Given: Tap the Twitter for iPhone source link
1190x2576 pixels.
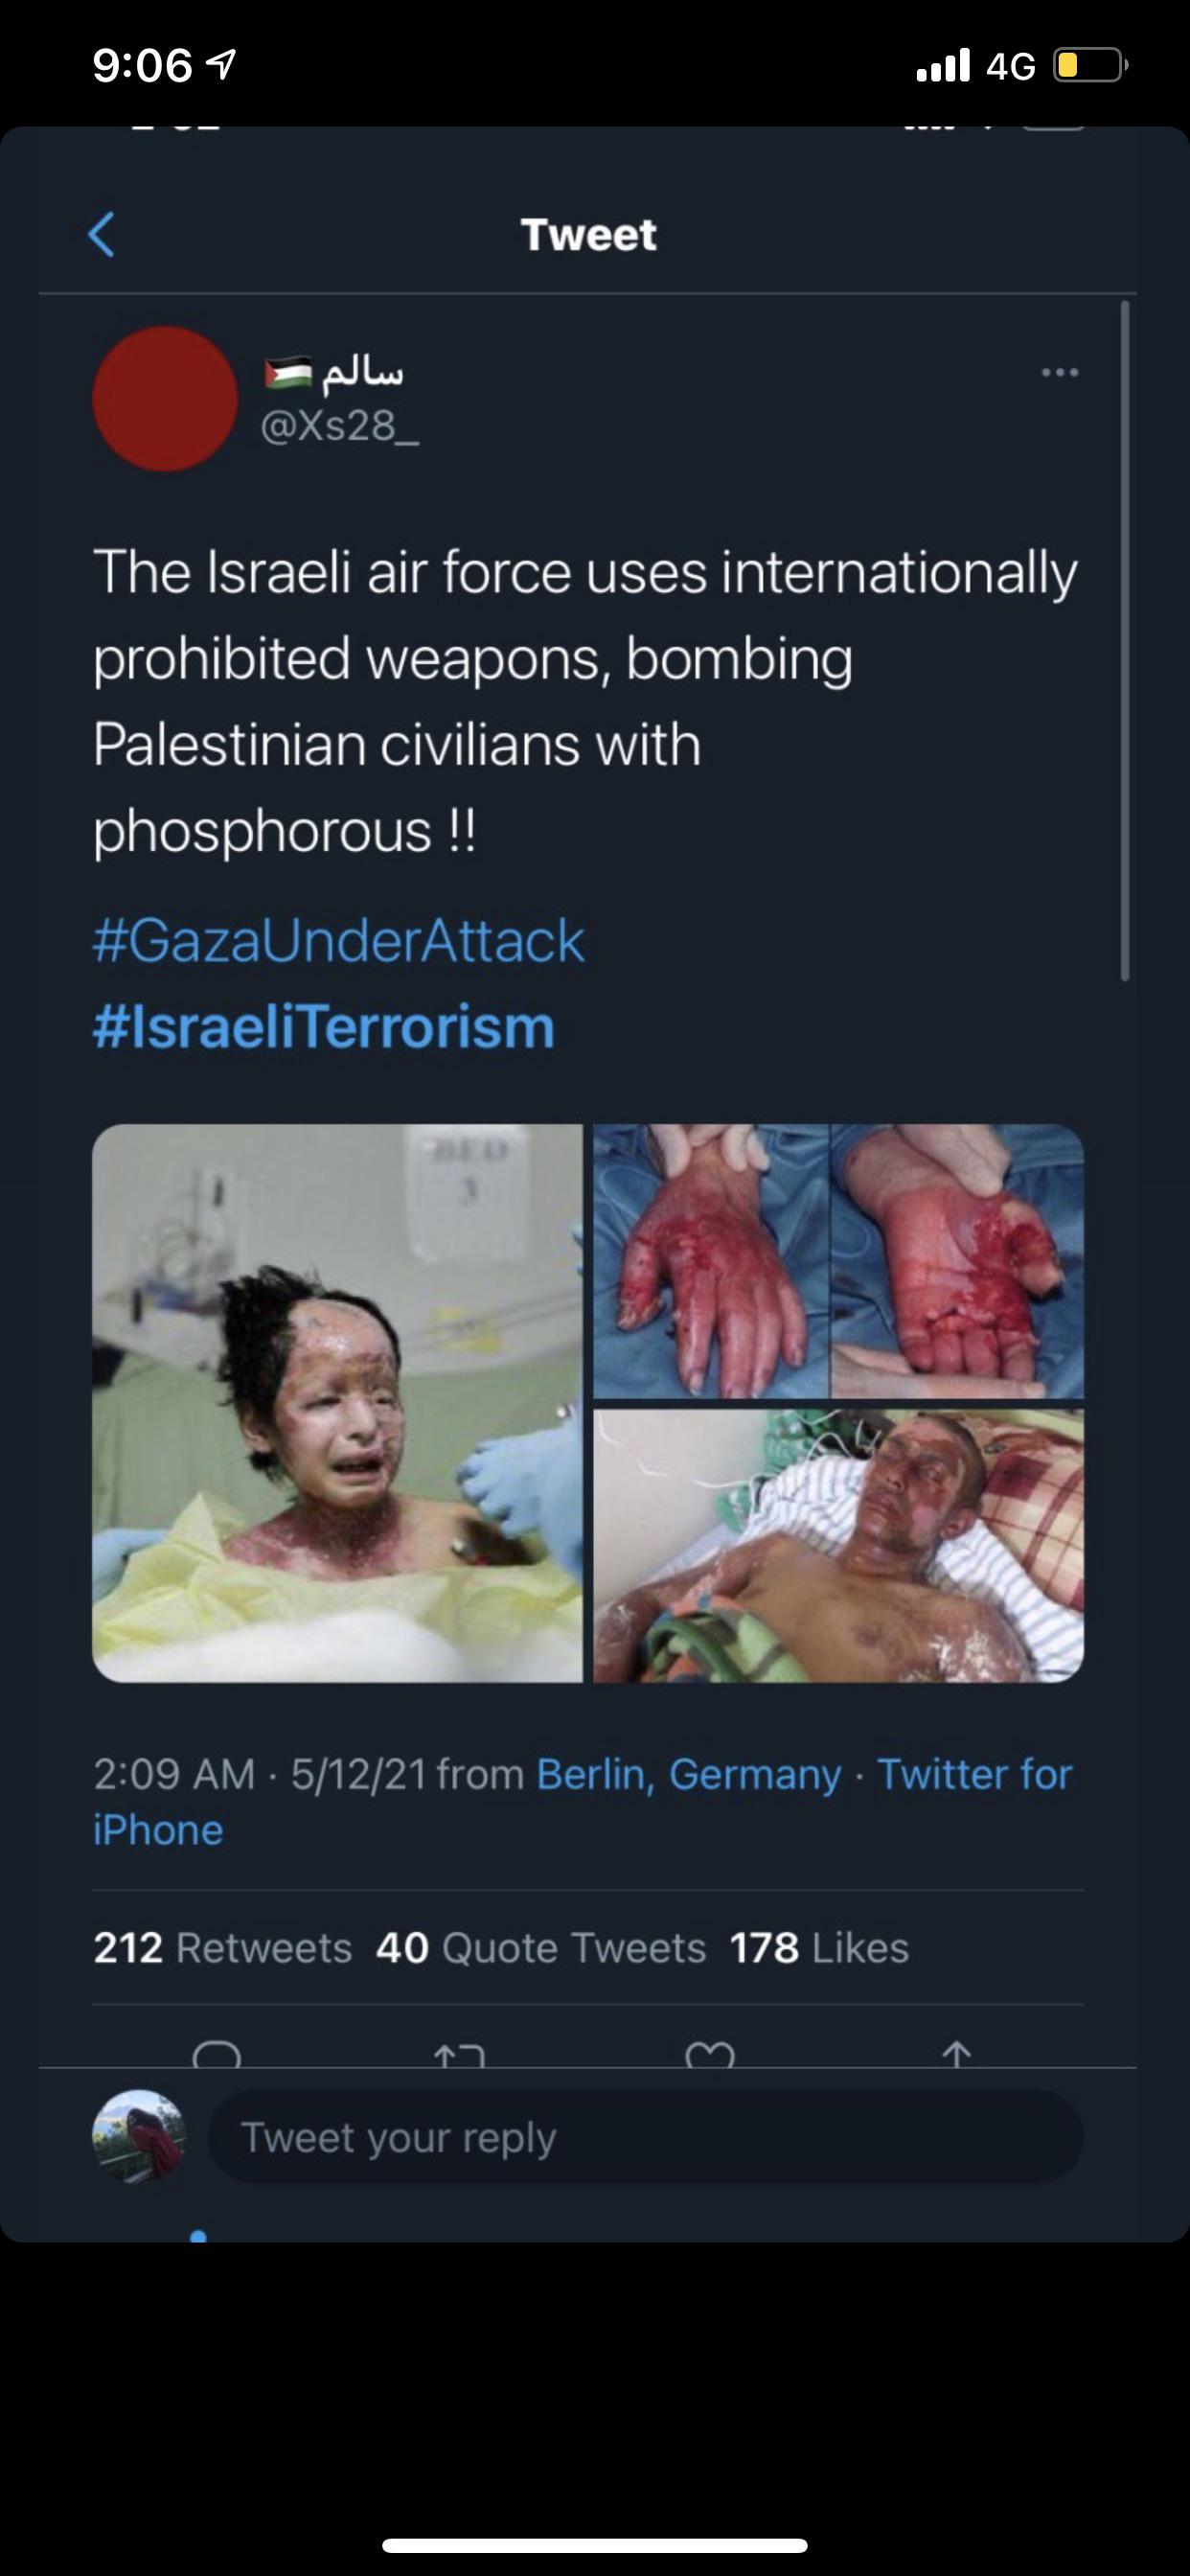Looking at the screenshot, I should (x=973, y=1774).
